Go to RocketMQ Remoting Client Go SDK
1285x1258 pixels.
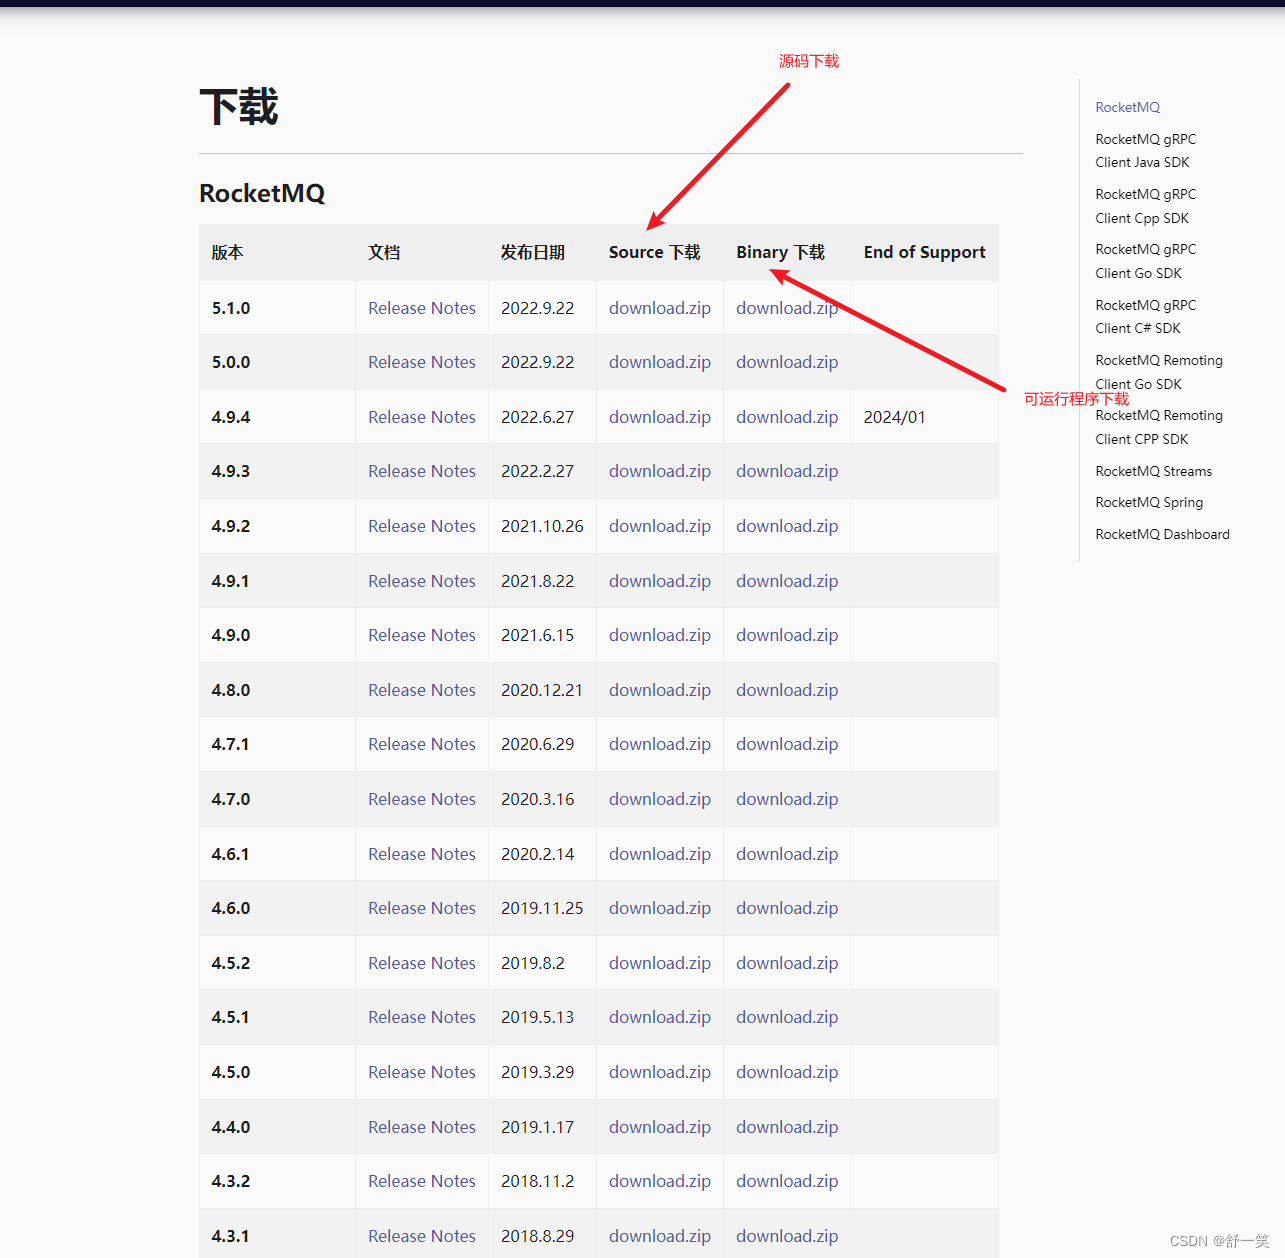tap(1159, 372)
